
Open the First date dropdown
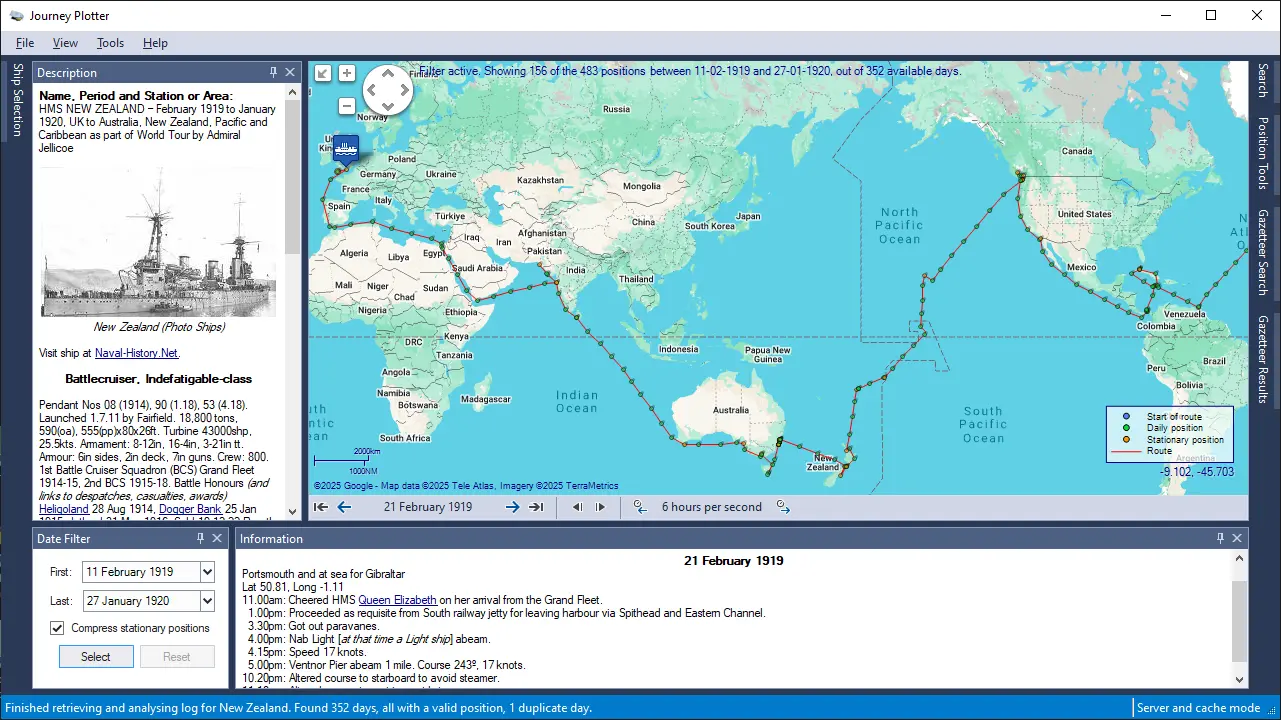coord(207,572)
